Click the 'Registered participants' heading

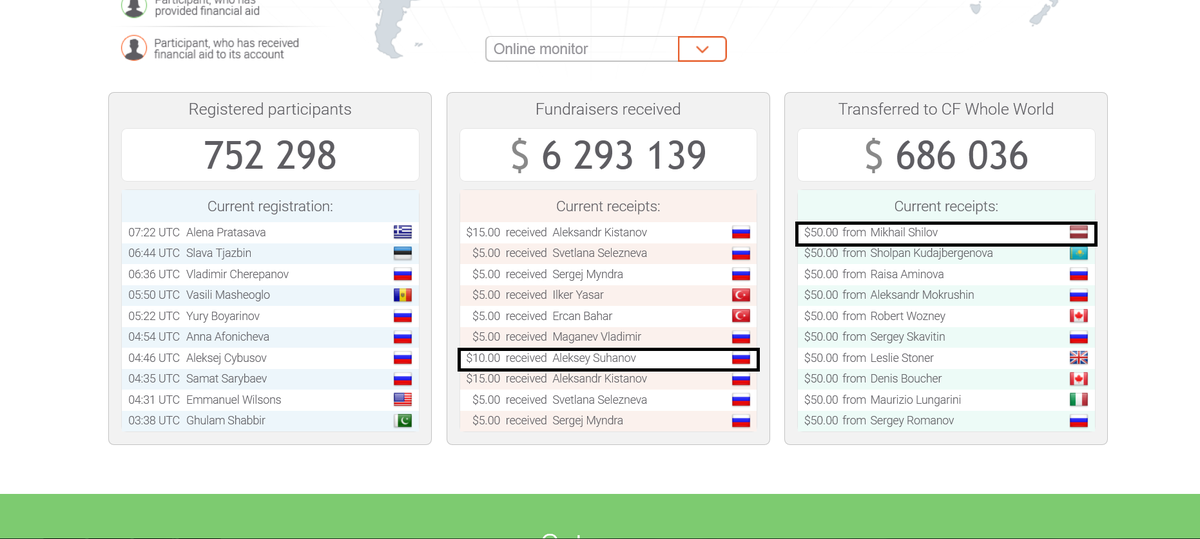click(270, 109)
